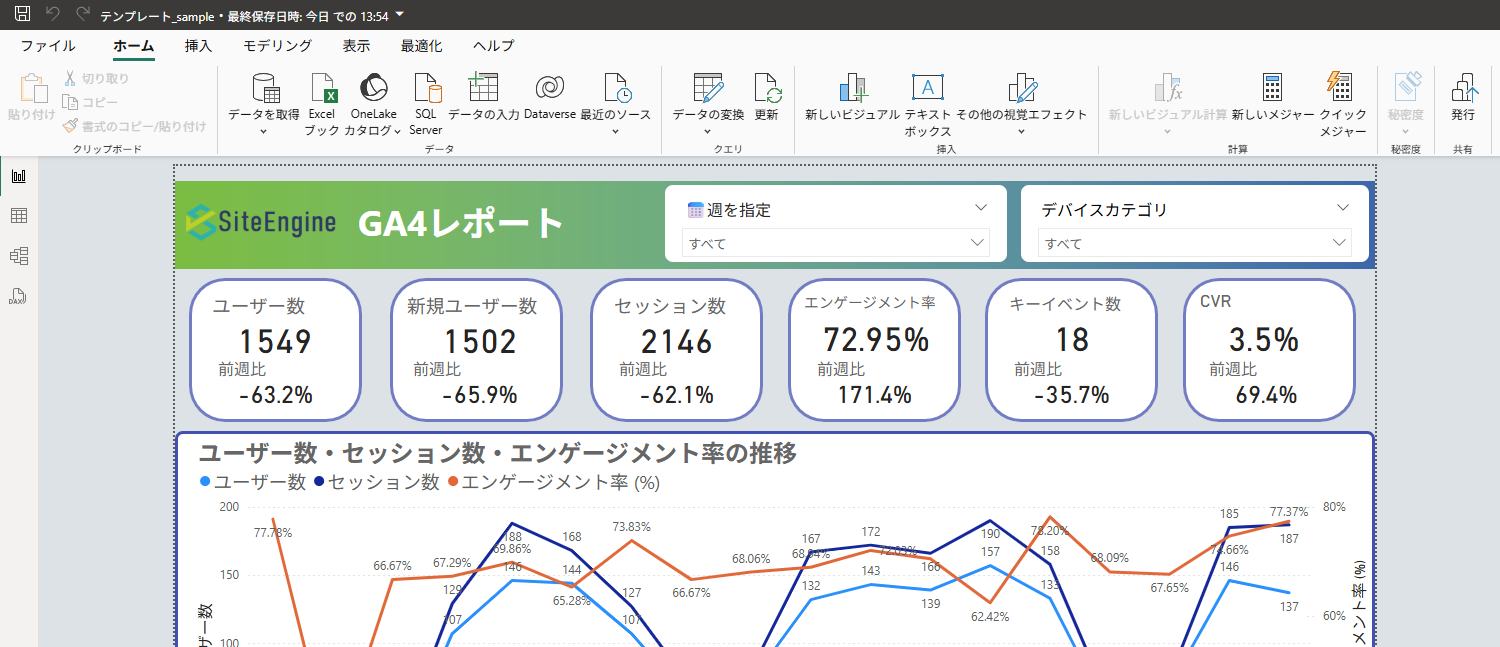This screenshot has height=647, width=1500.
Task: Click the 69.4% 前週比 value under CVR
Action: point(1266,395)
